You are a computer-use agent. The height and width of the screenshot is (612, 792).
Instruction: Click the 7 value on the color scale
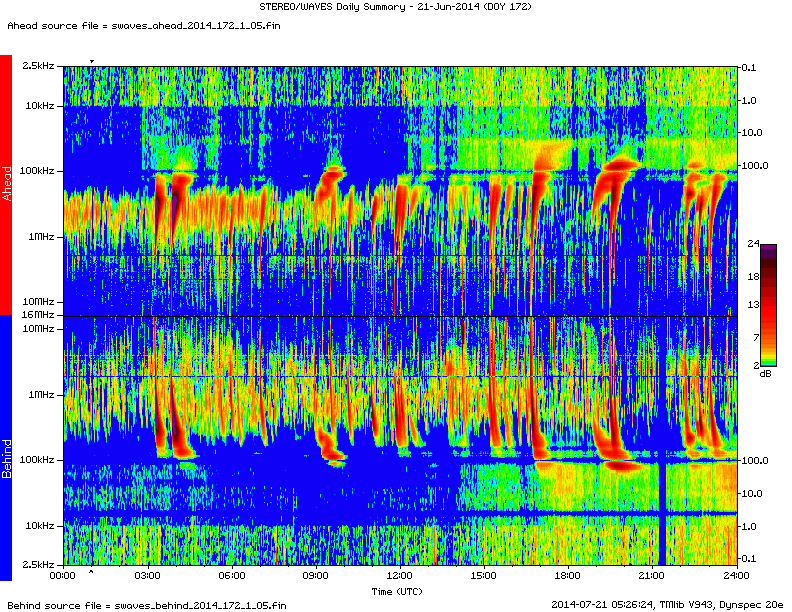tap(756, 337)
